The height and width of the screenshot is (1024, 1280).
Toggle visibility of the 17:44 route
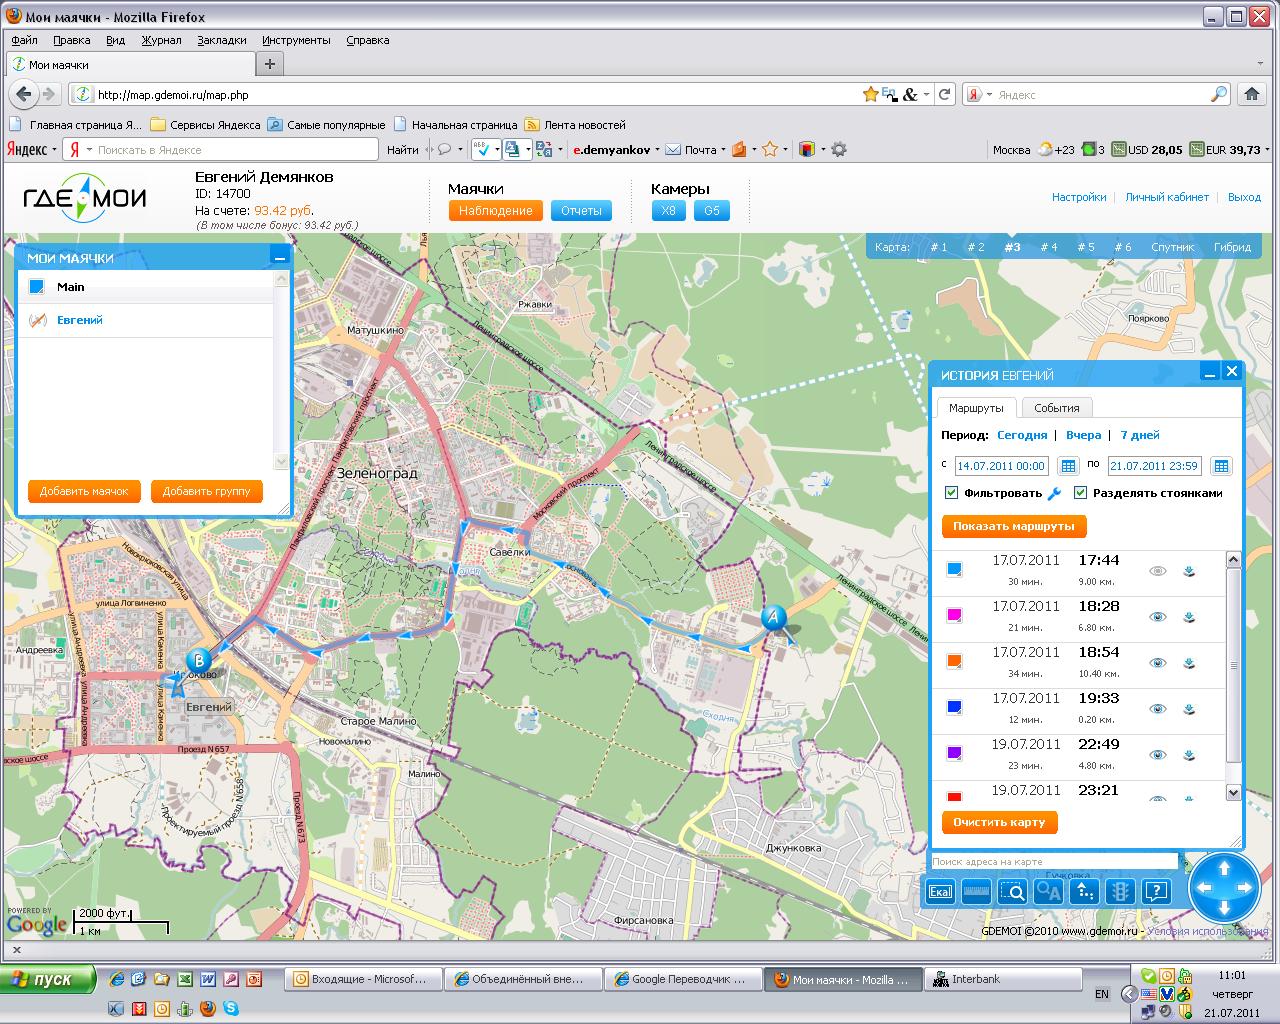click(x=1158, y=571)
